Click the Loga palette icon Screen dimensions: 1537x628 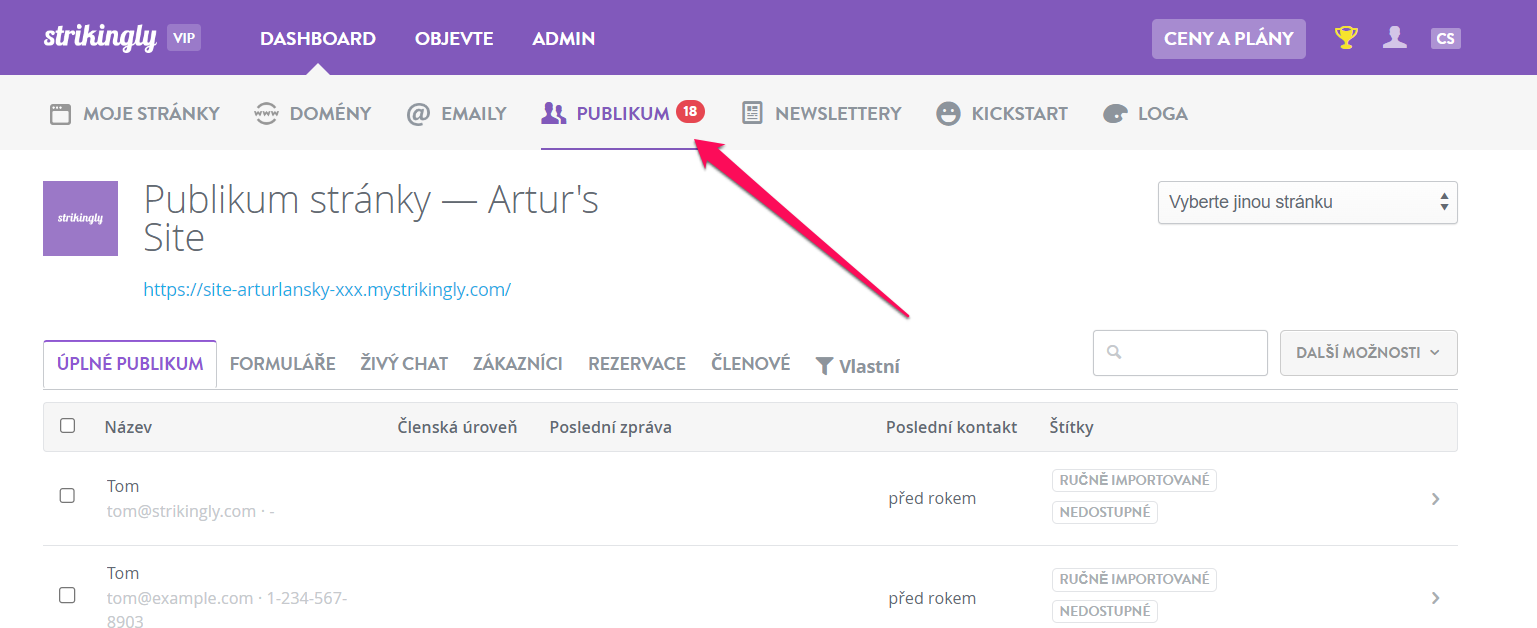coord(1115,114)
